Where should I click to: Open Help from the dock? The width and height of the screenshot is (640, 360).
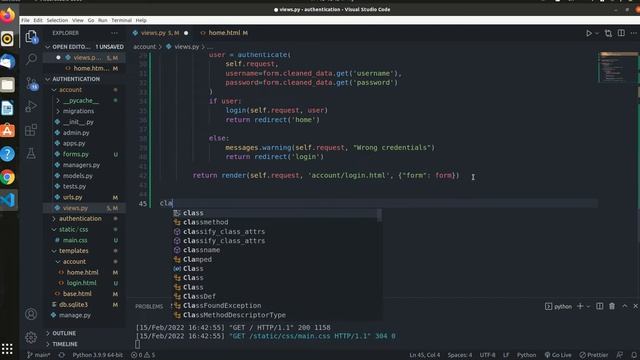[8, 154]
